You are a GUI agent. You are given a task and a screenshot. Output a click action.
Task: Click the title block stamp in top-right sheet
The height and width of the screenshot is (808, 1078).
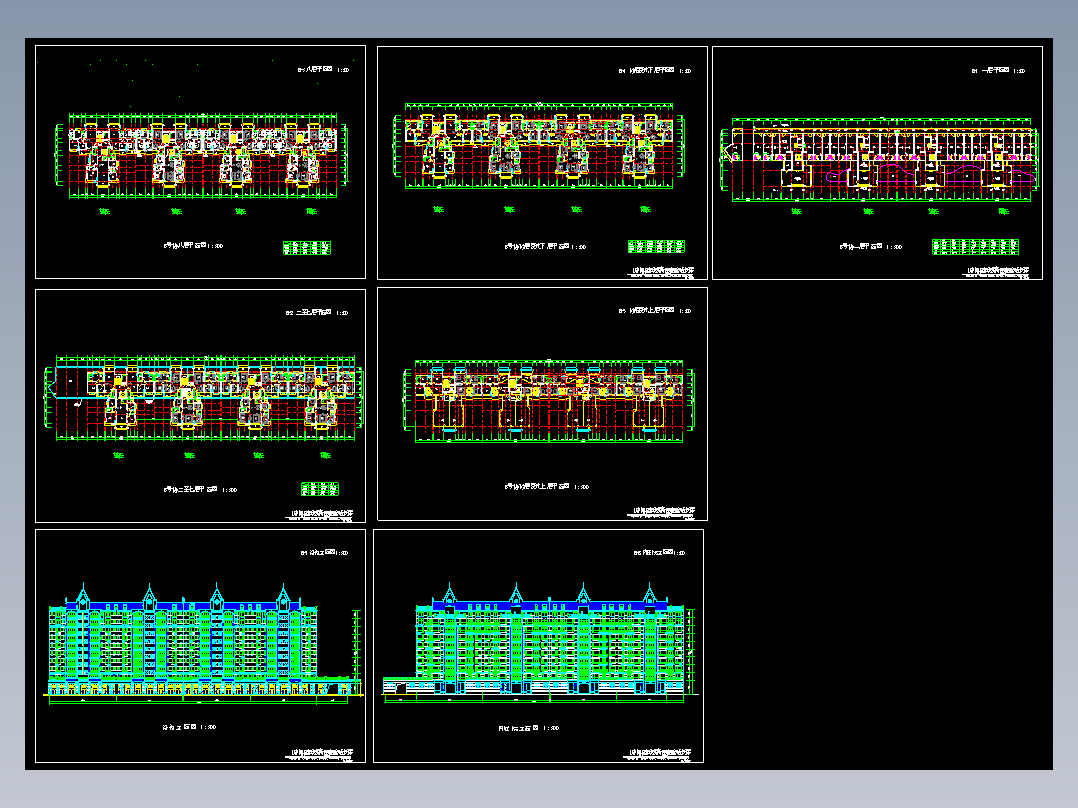998,272
